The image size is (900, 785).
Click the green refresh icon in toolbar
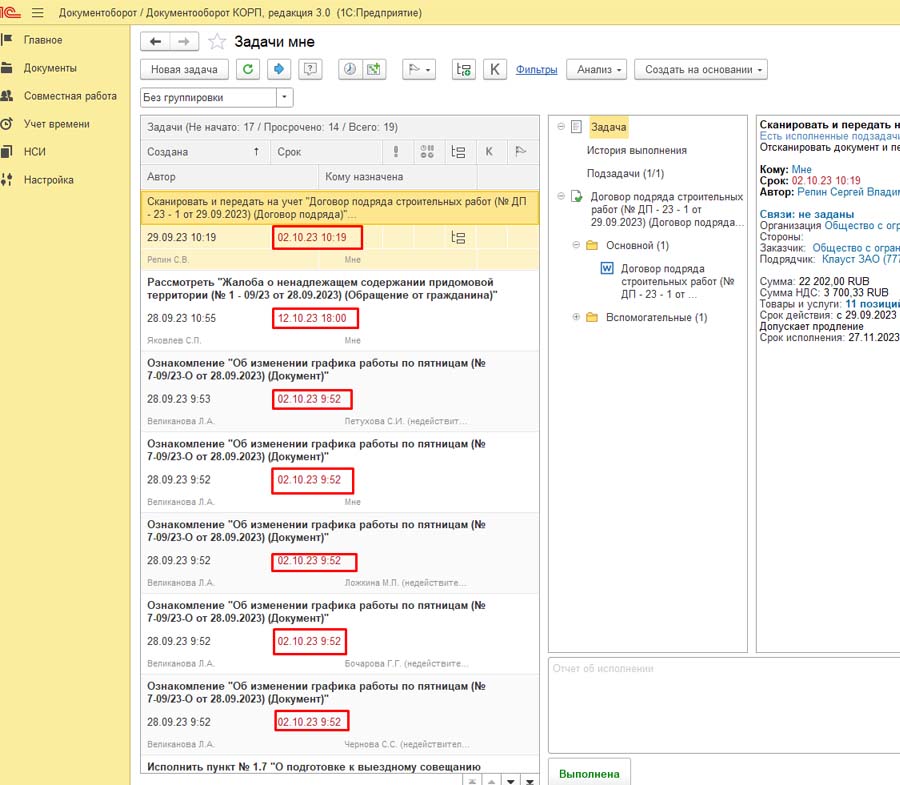(x=248, y=69)
